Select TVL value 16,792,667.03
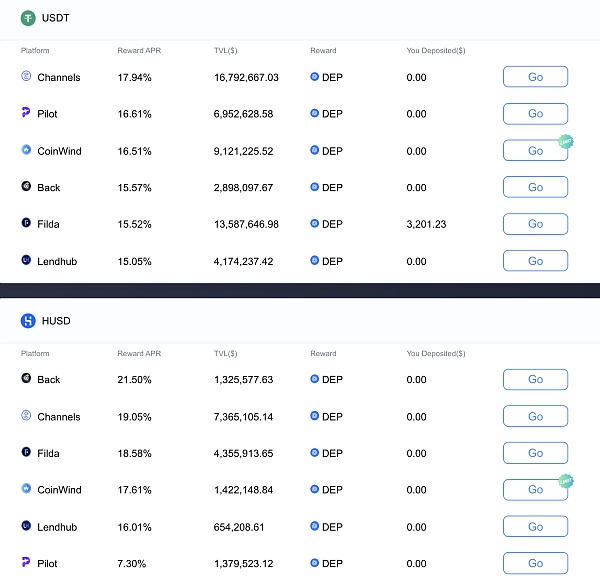The height and width of the screenshot is (583, 600). pyautogui.click(x=246, y=78)
